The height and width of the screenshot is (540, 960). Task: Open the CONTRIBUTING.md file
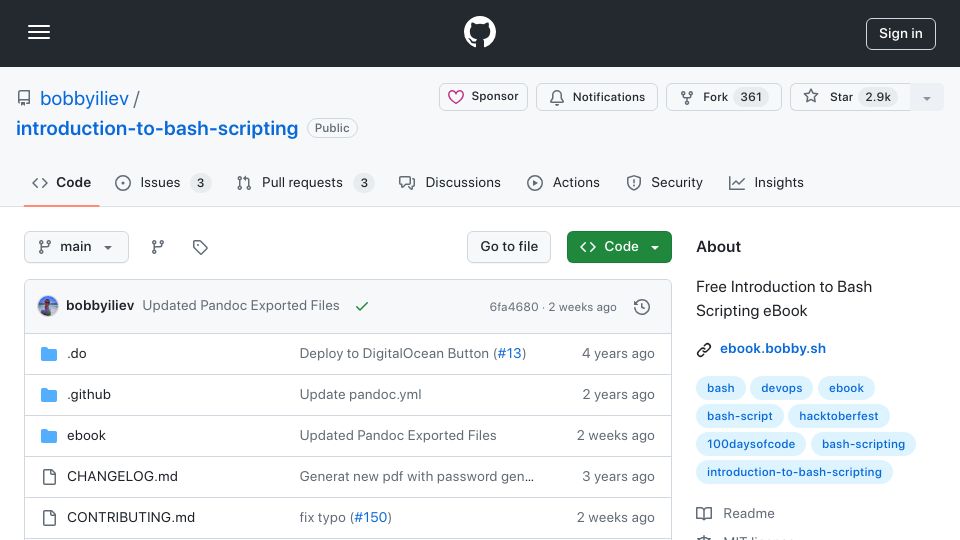coord(131,517)
